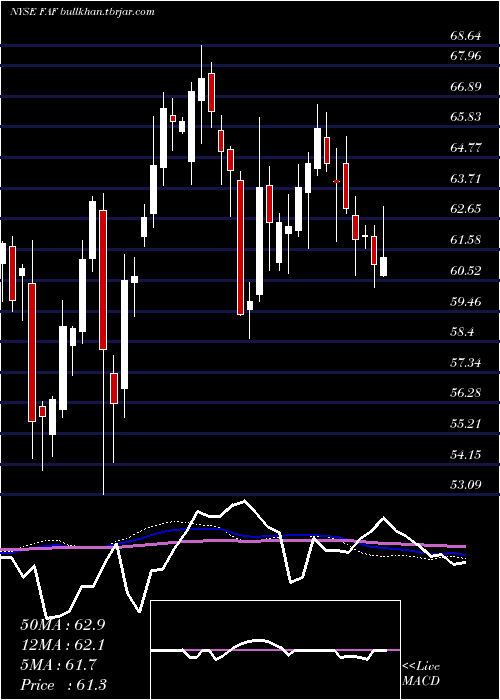Click the last white candlestick on the right

point(383,267)
